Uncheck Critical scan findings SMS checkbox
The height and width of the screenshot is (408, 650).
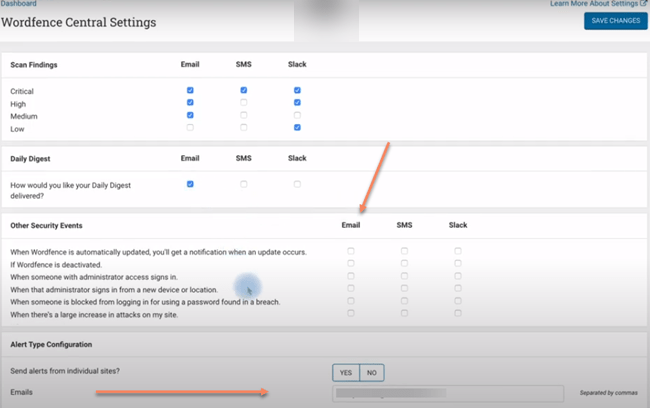point(244,90)
